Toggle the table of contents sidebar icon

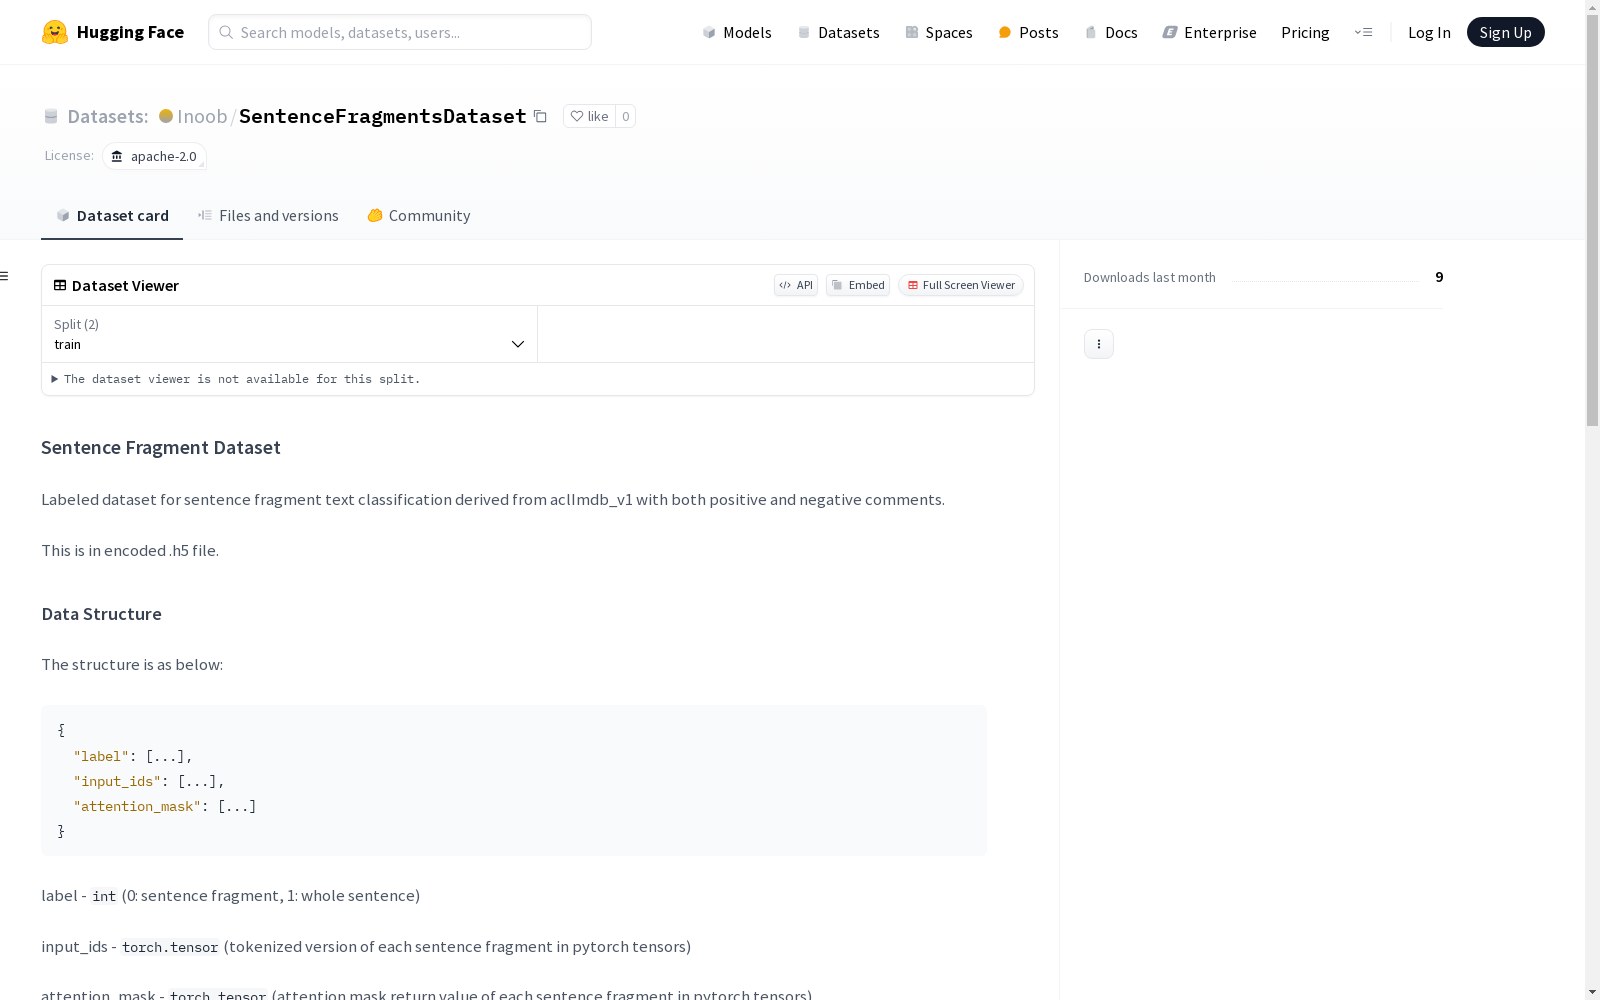tap(5, 276)
